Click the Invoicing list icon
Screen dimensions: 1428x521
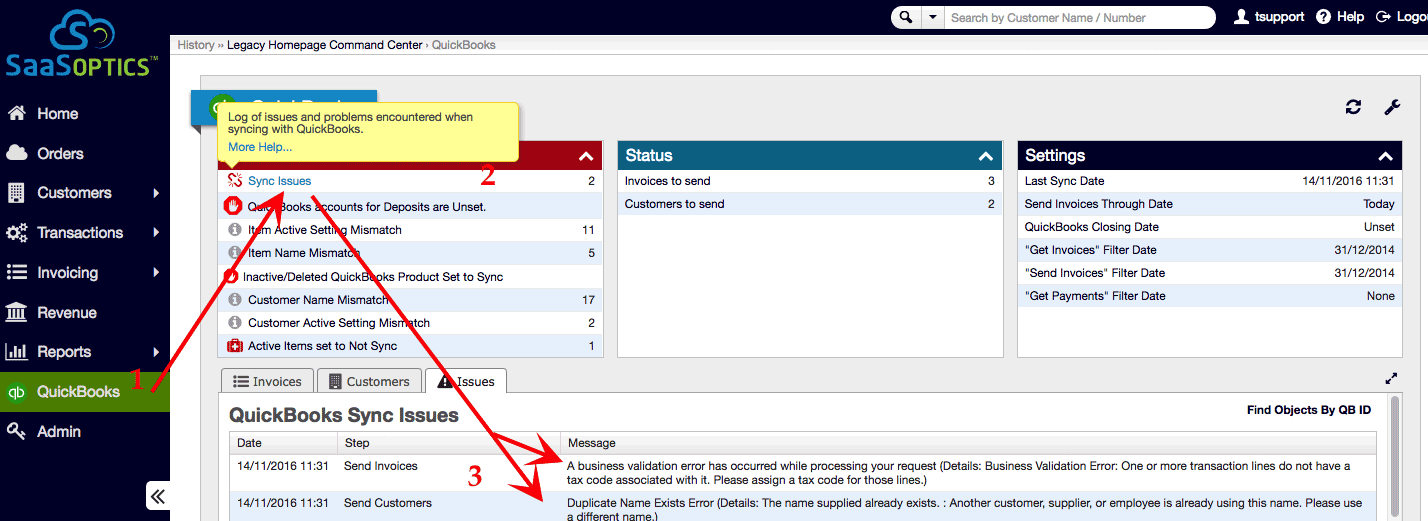click(17, 272)
